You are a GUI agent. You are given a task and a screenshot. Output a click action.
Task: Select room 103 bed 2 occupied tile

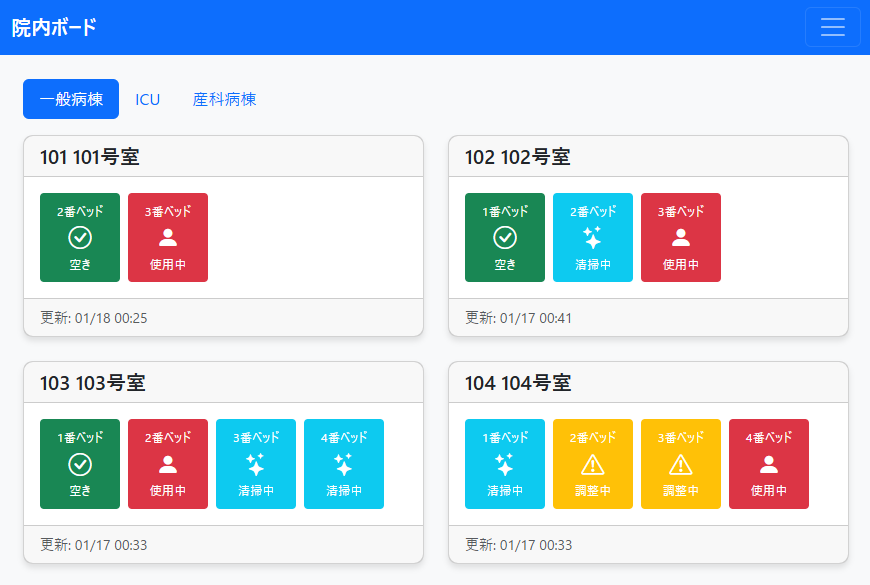[168, 464]
